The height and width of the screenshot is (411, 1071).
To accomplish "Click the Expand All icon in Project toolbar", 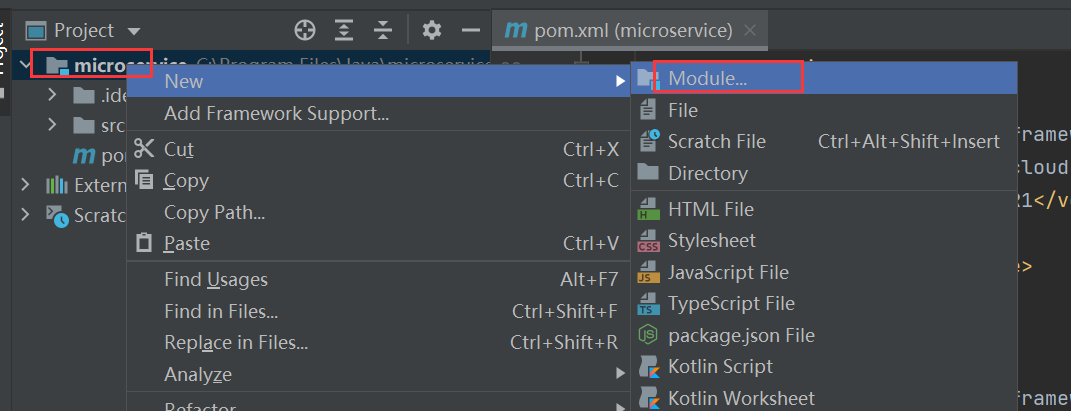I will click(344, 30).
